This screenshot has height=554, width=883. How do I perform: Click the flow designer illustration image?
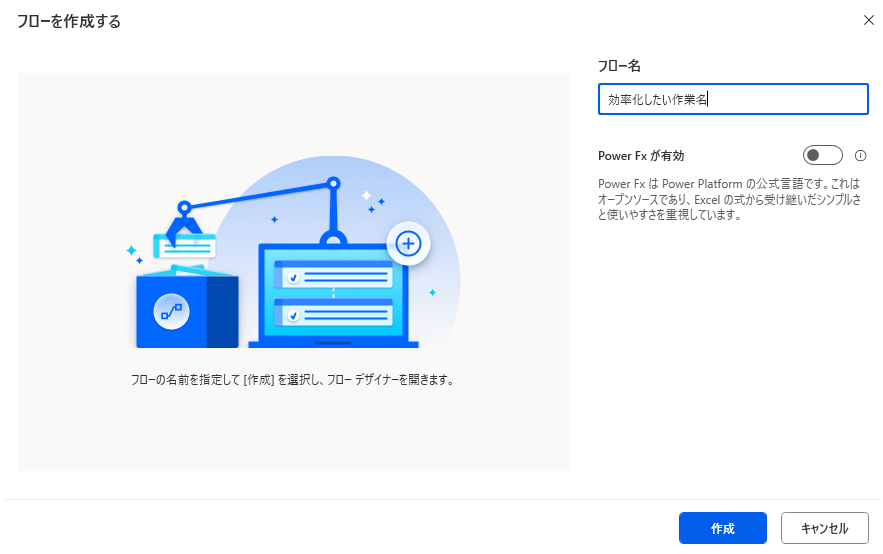point(293,252)
